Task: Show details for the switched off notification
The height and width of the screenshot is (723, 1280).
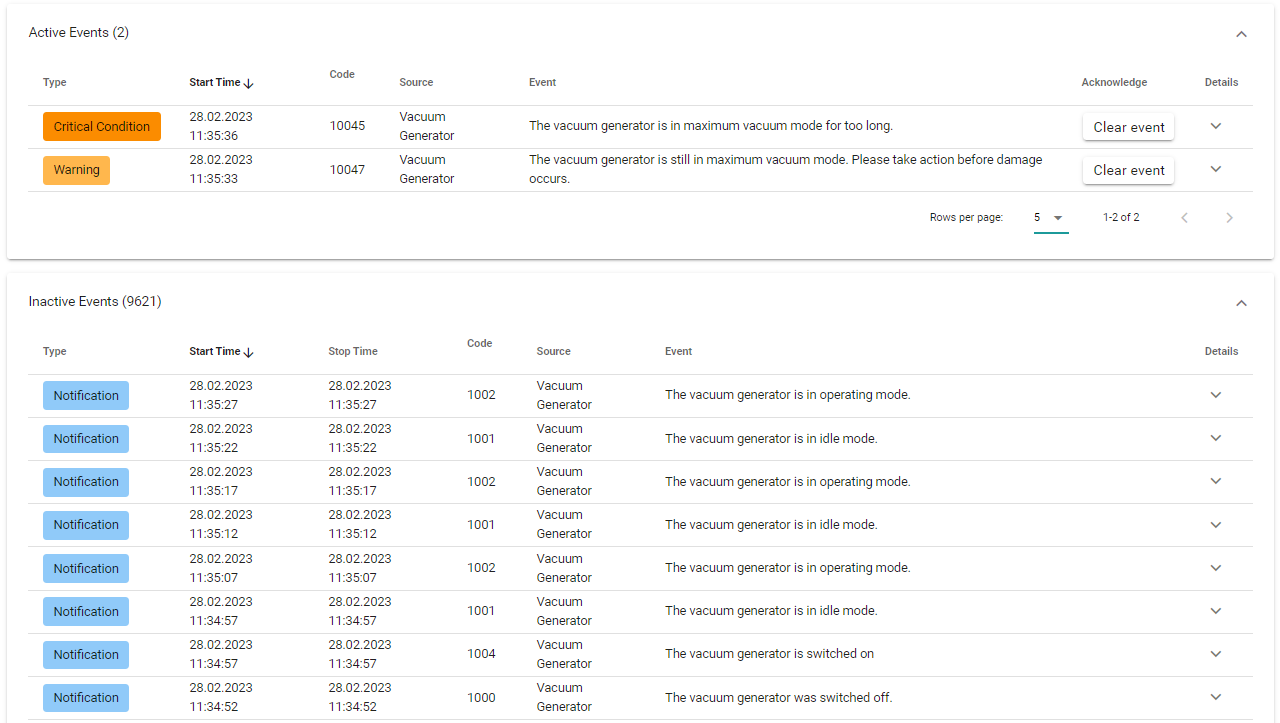Action: click(x=1216, y=697)
